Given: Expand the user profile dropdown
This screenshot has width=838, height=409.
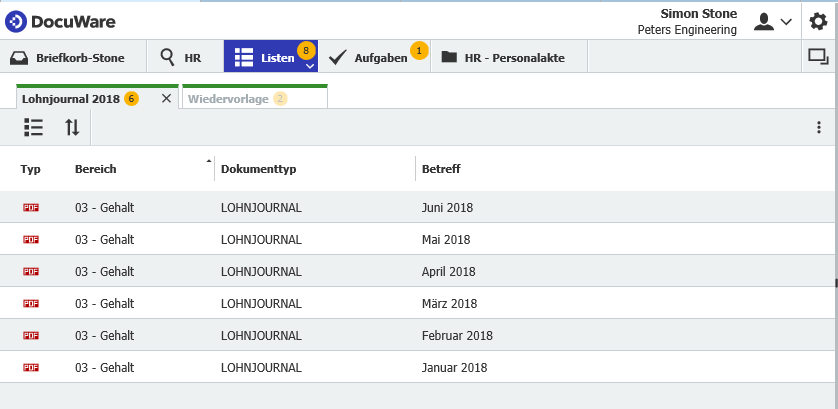Looking at the screenshot, I should point(773,21).
